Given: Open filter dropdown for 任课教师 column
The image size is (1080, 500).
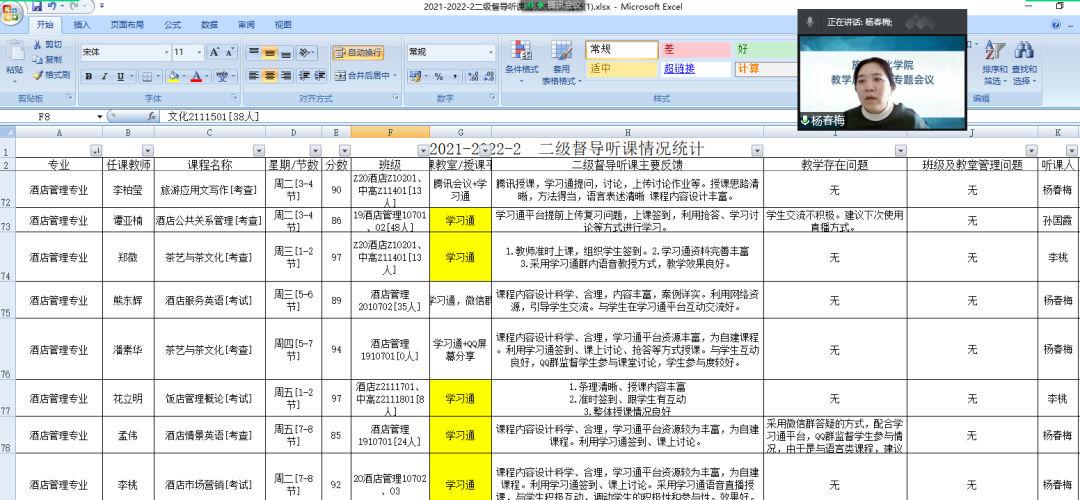Looking at the screenshot, I should coord(147,150).
